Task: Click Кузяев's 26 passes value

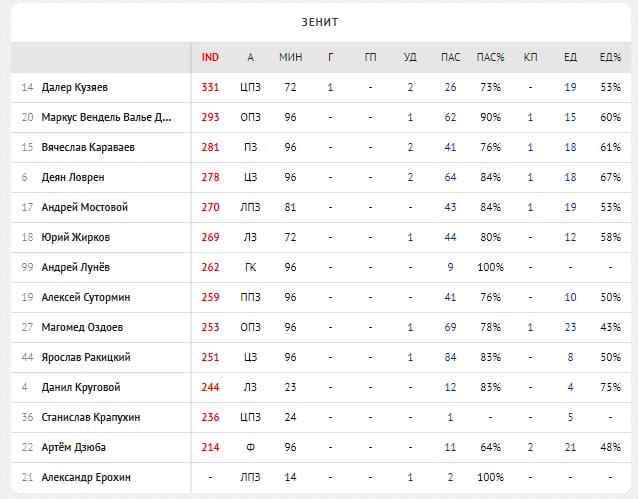Action: click(x=450, y=88)
